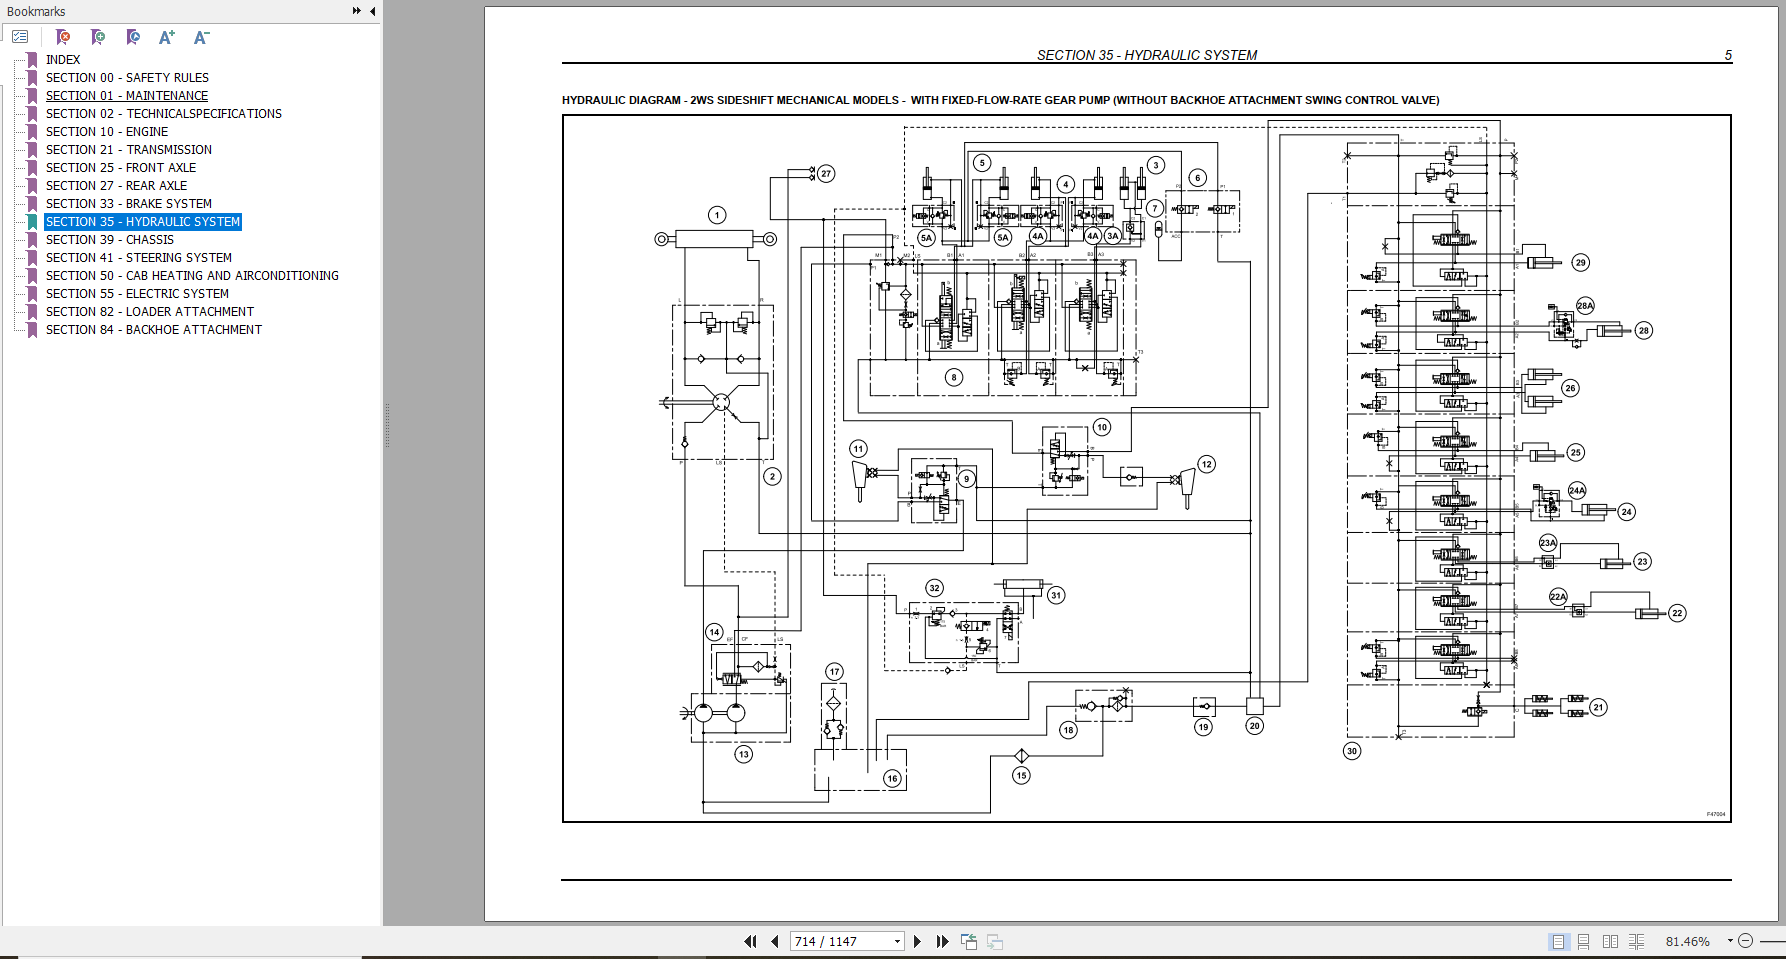Jump to the first page

tap(750, 941)
